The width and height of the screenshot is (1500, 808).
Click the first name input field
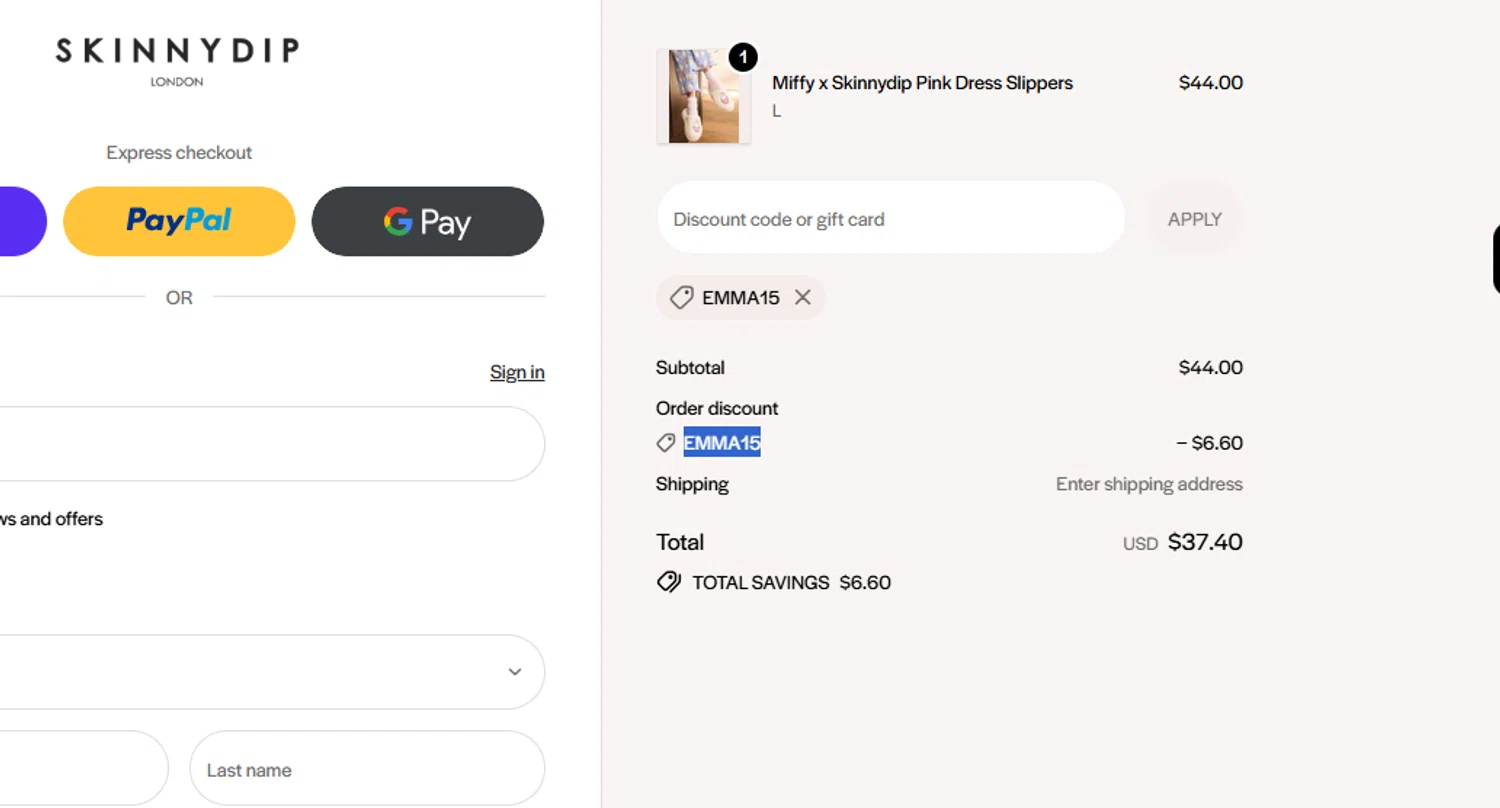click(80, 769)
